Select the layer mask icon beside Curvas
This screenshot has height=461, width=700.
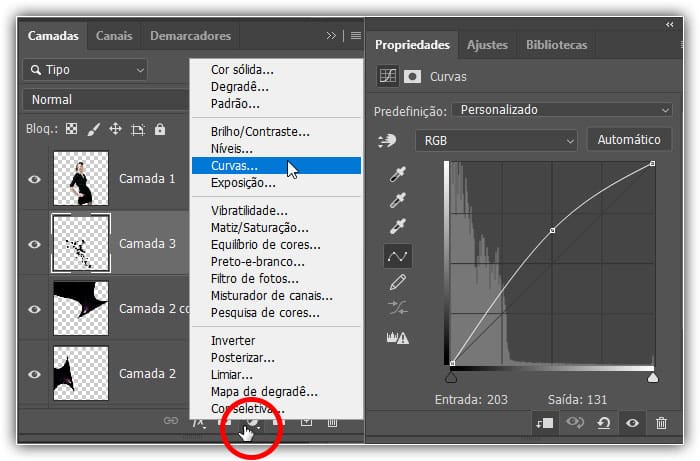click(x=412, y=77)
